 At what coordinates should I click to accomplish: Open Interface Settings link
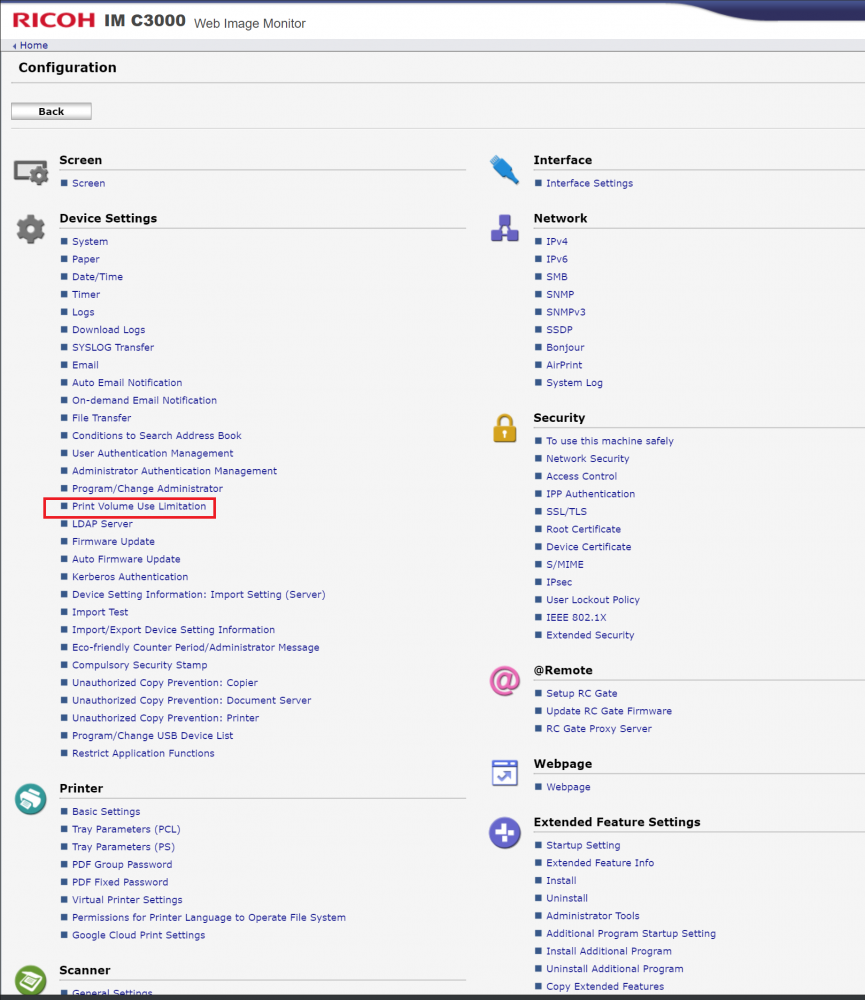(589, 184)
